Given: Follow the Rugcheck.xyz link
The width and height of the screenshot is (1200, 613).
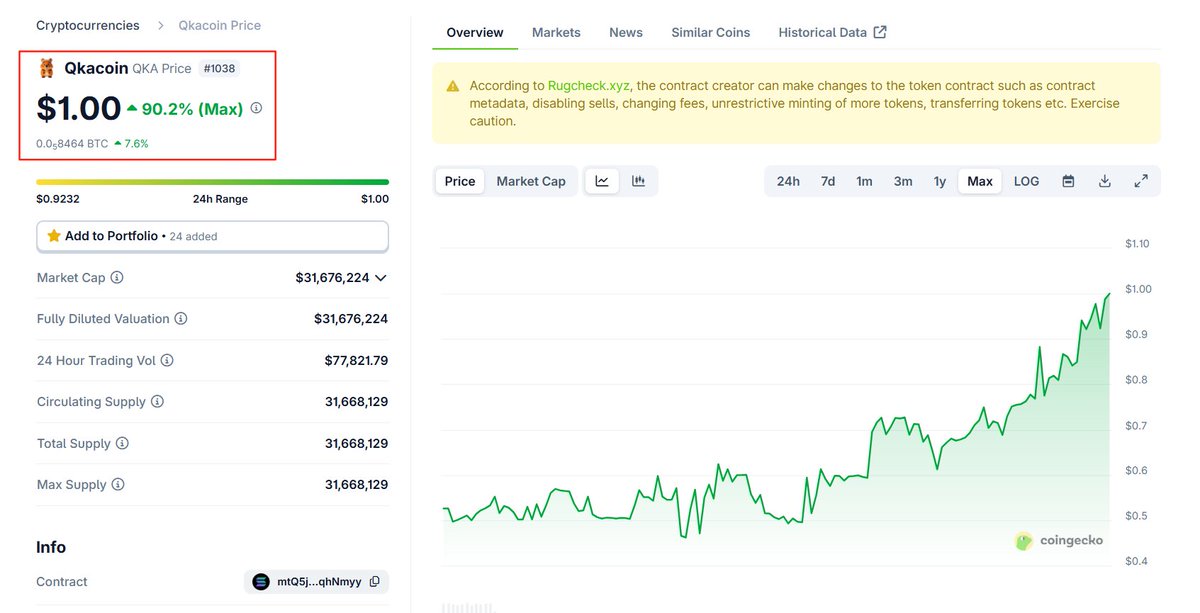Looking at the screenshot, I should click(589, 86).
